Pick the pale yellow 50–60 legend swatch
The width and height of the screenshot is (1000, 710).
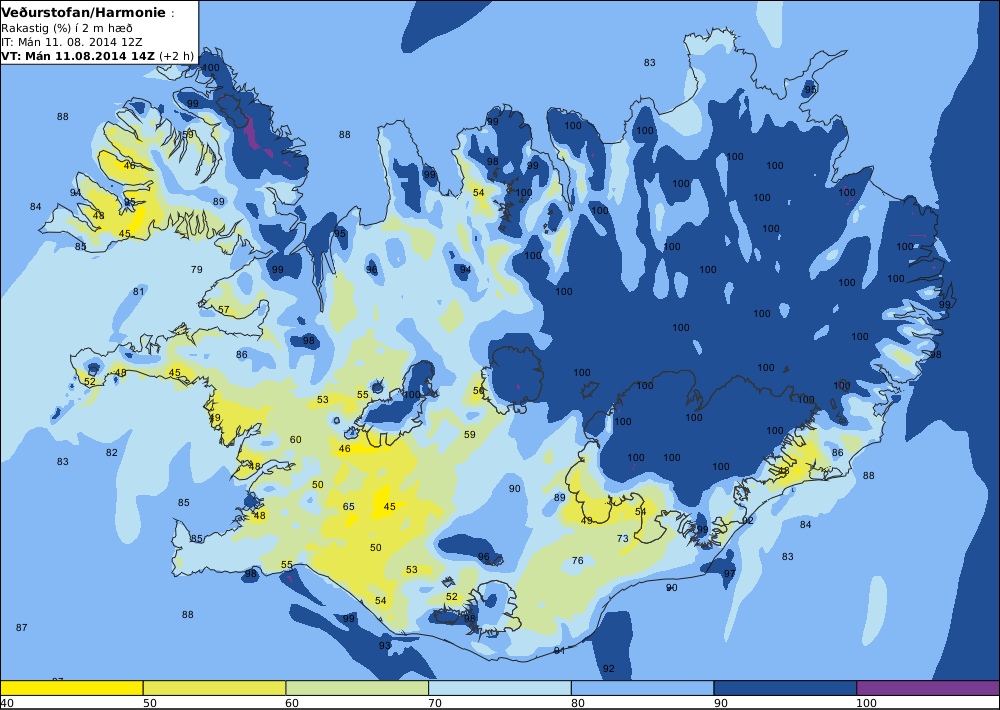(214, 688)
